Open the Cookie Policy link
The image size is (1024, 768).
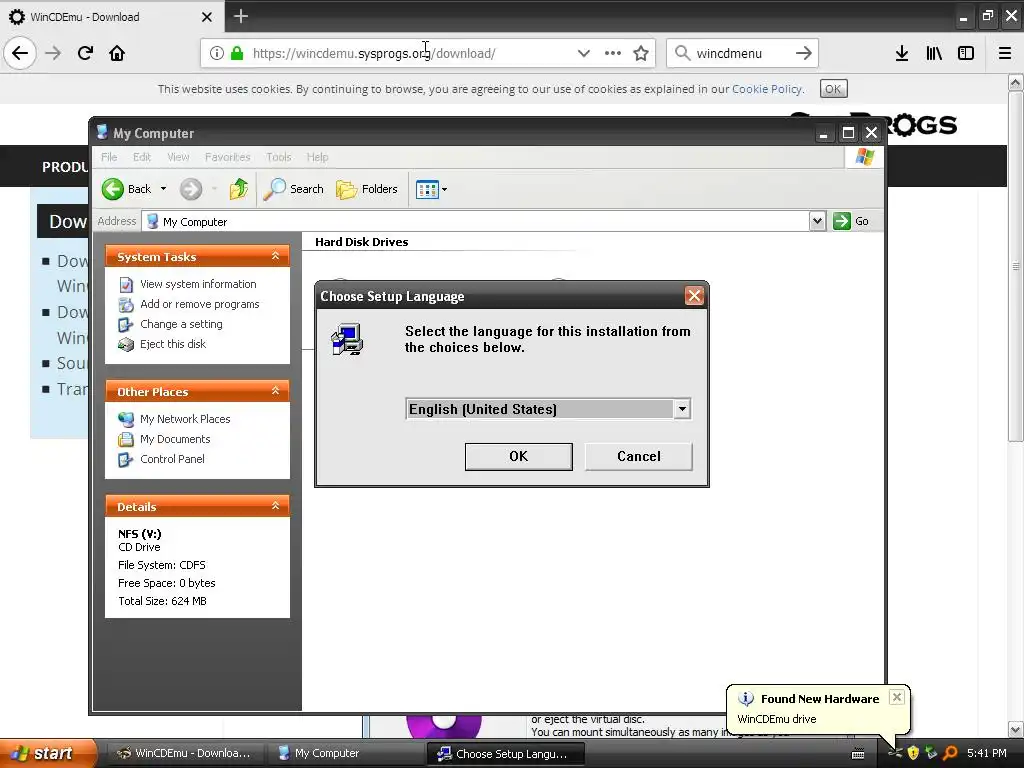coord(767,89)
